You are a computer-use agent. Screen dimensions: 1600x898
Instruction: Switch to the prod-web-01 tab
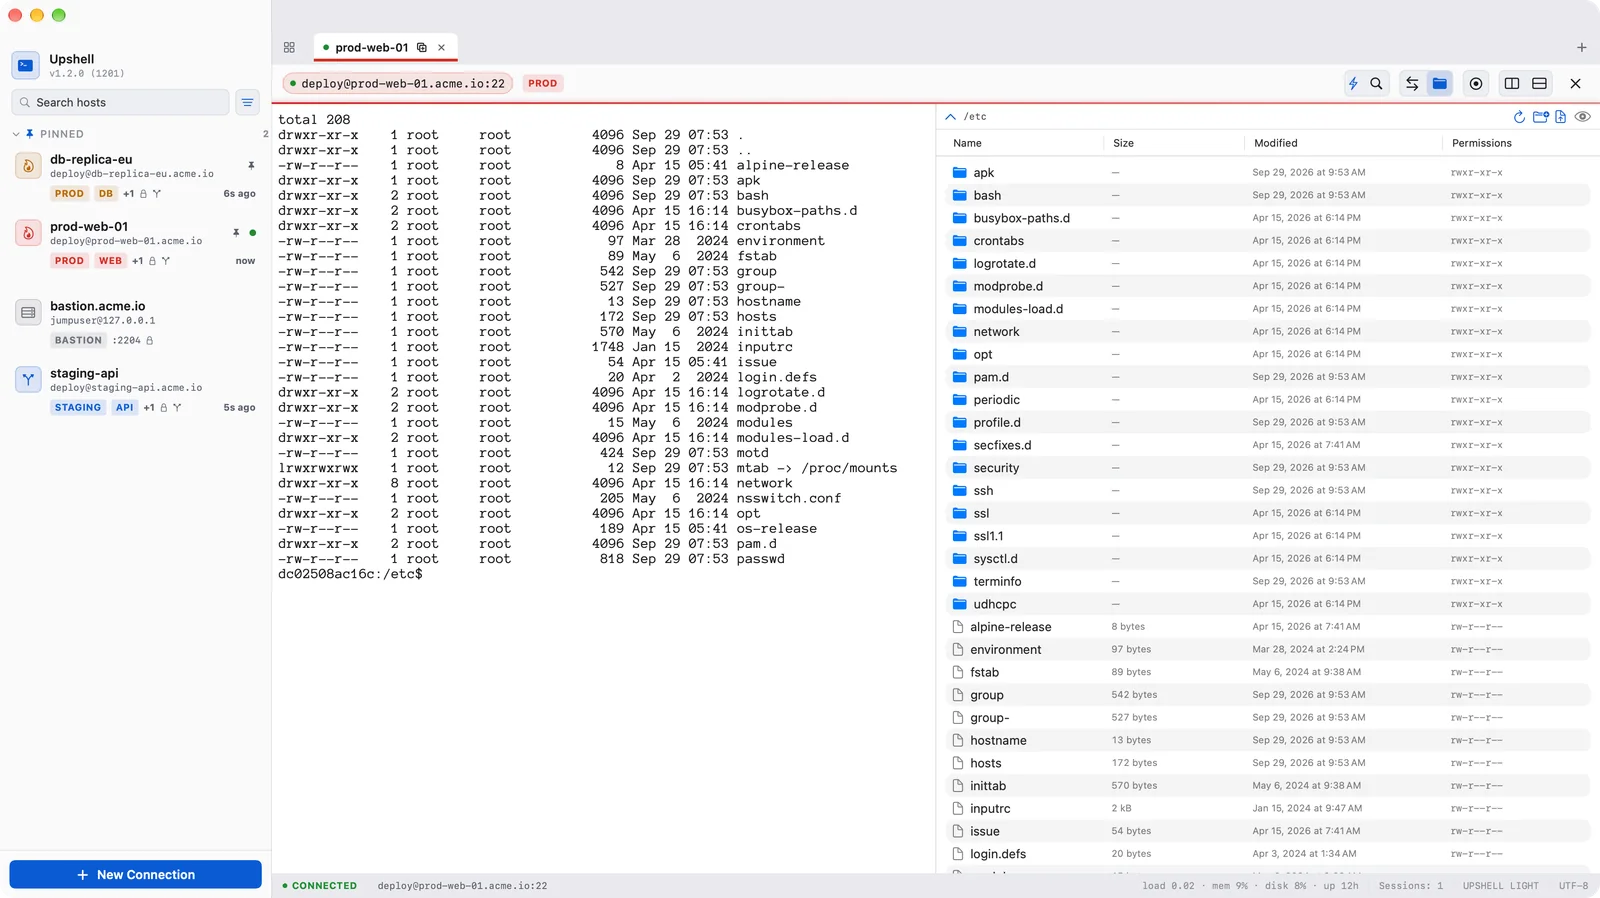tap(386, 47)
